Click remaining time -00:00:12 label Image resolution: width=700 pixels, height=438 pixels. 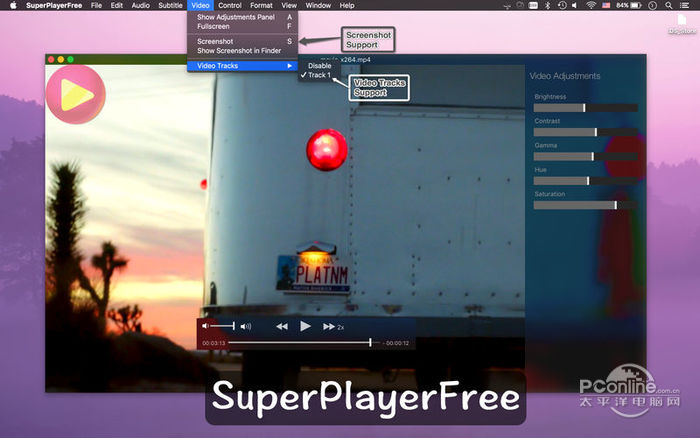coord(396,343)
